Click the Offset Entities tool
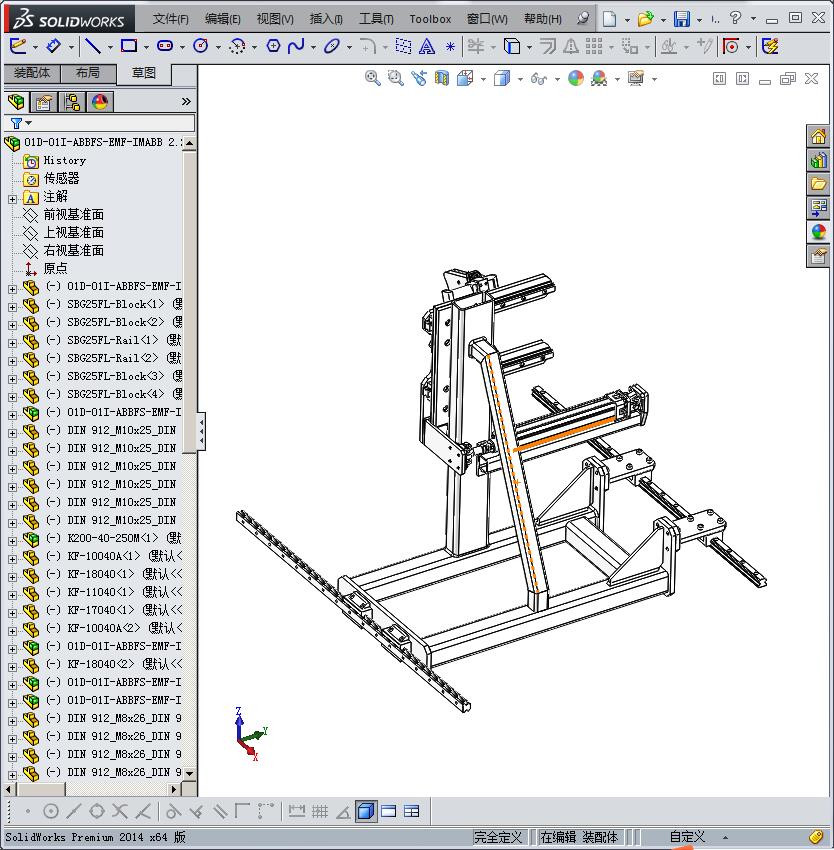 [548, 46]
